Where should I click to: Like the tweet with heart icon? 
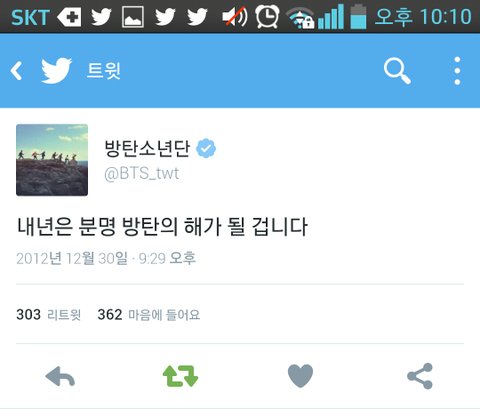300,376
